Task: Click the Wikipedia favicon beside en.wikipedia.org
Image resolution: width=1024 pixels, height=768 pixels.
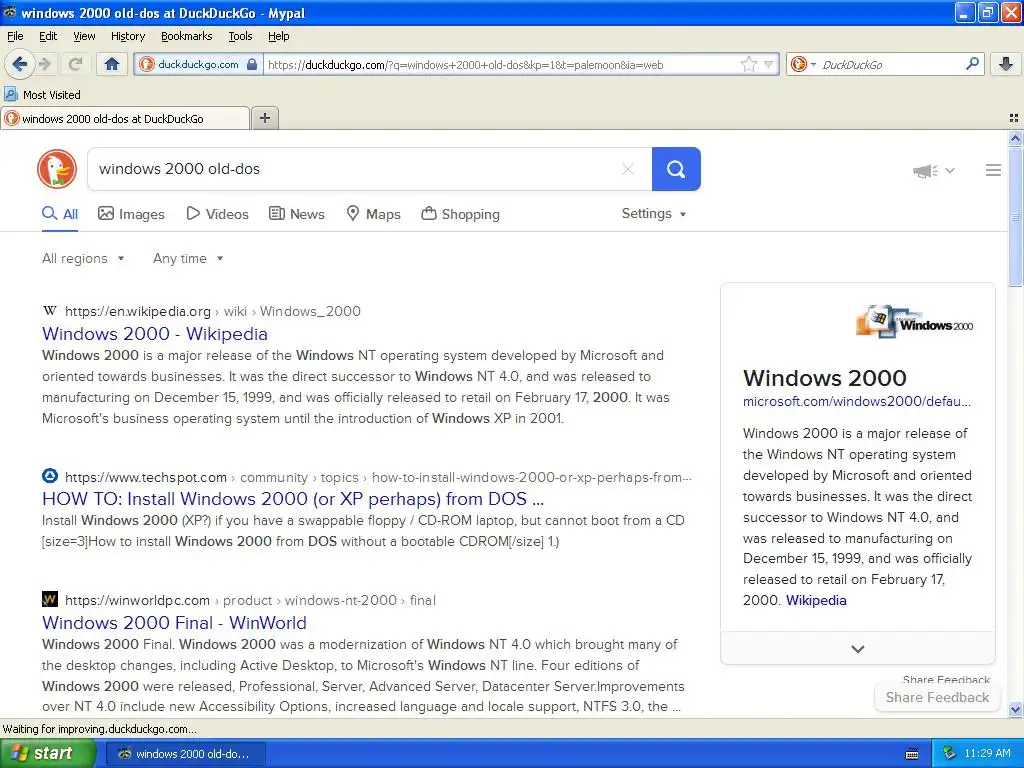Action: (x=50, y=311)
